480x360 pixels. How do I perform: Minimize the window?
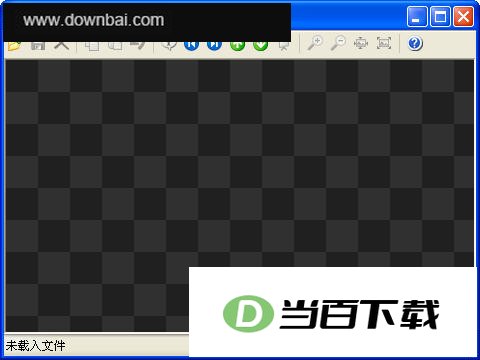coord(417,17)
